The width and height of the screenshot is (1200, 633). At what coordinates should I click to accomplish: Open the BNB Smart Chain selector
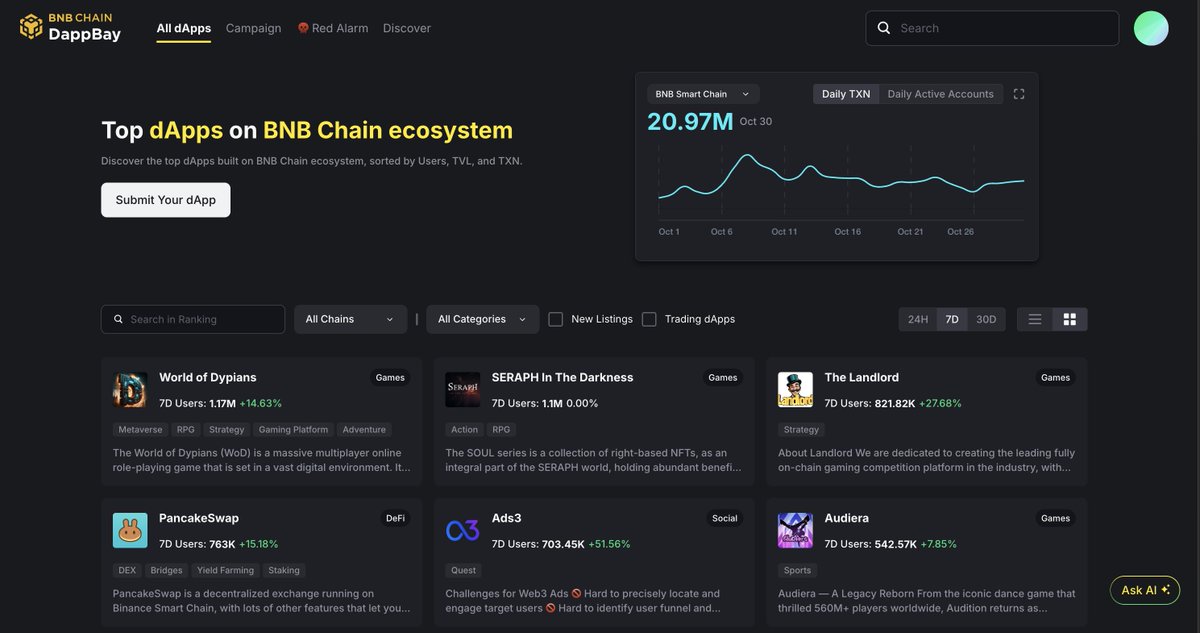point(702,94)
